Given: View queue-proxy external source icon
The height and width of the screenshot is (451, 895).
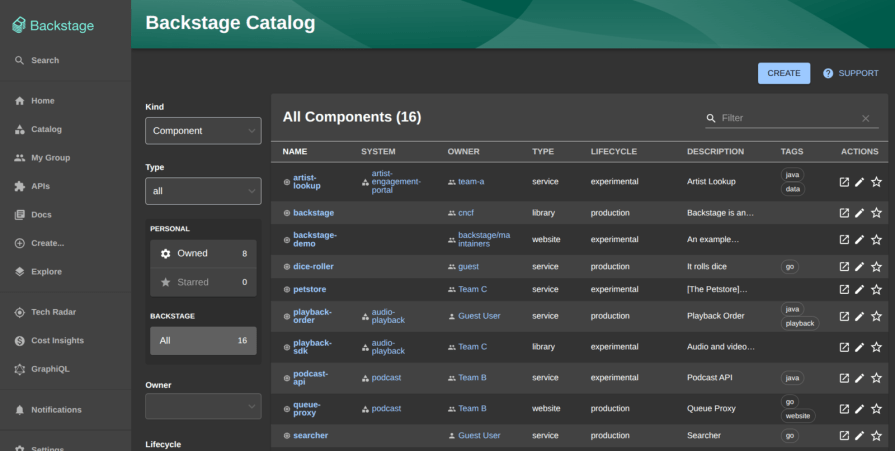Looking at the screenshot, I should [844, 409].
